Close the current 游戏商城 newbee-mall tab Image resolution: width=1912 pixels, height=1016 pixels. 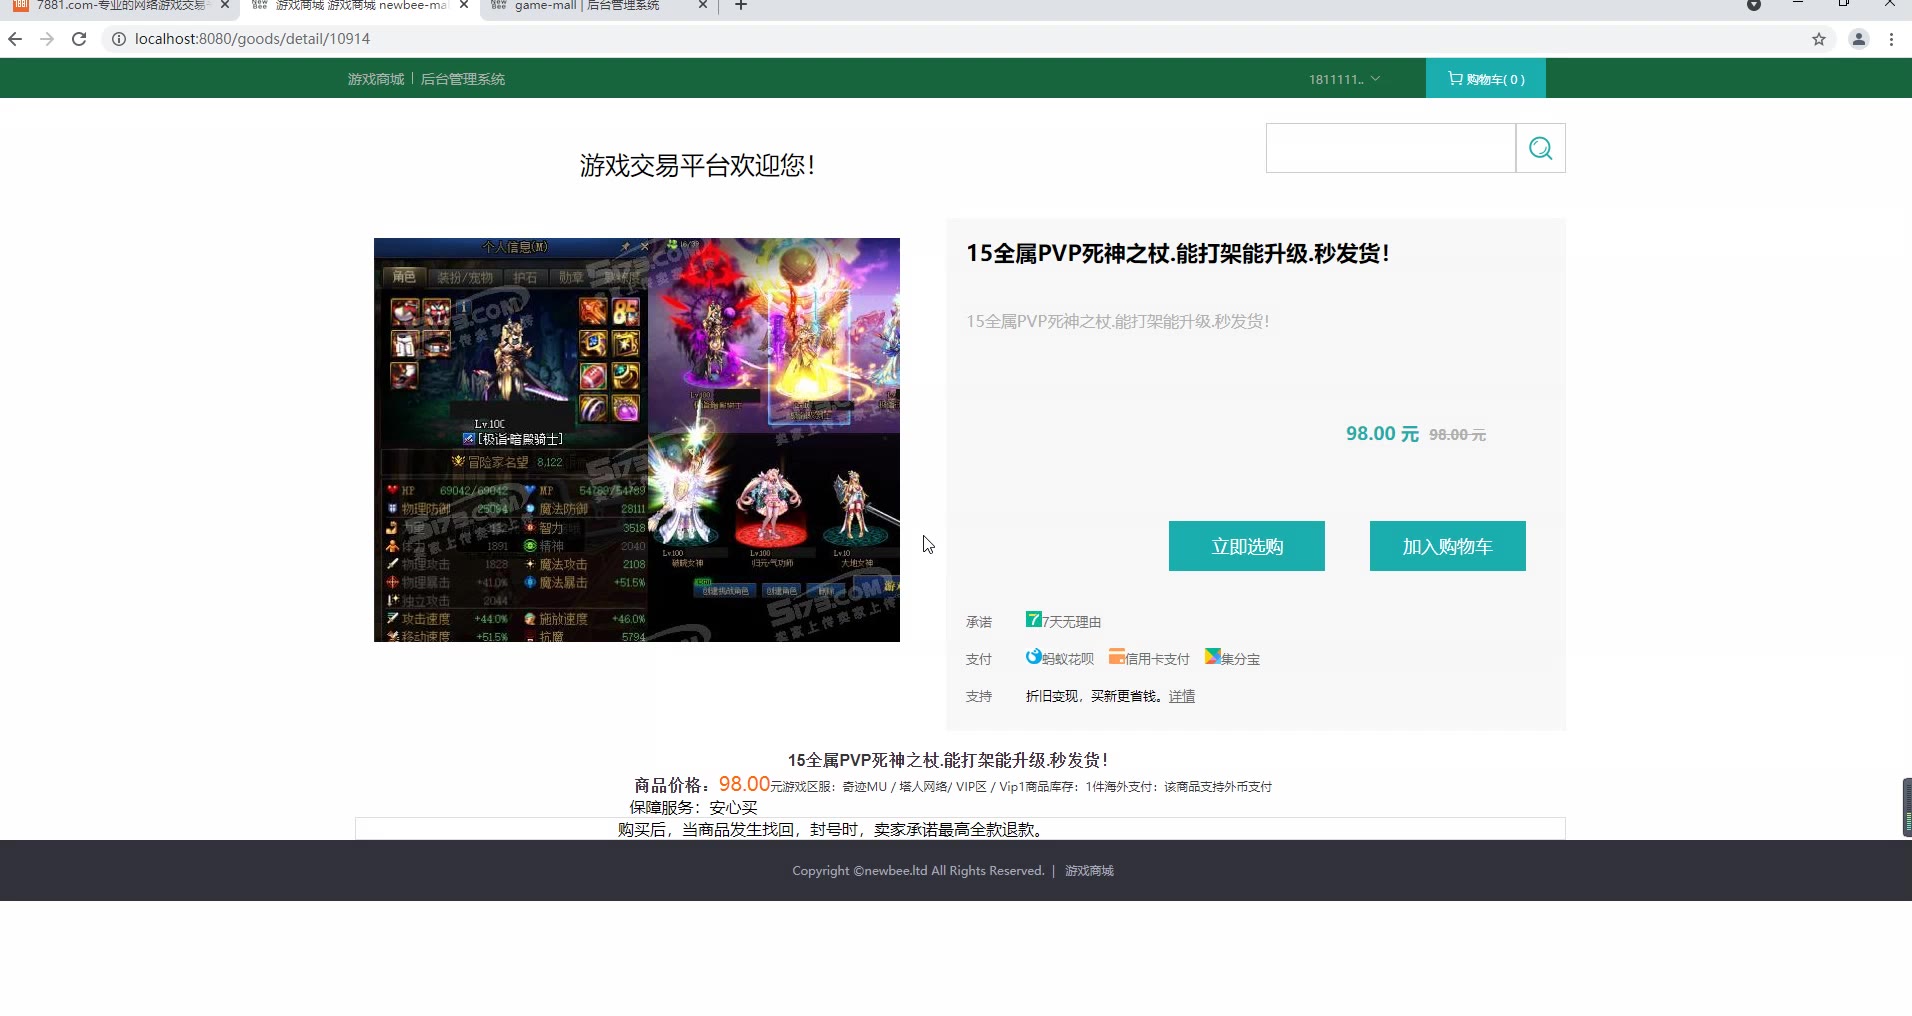point(464,5)
